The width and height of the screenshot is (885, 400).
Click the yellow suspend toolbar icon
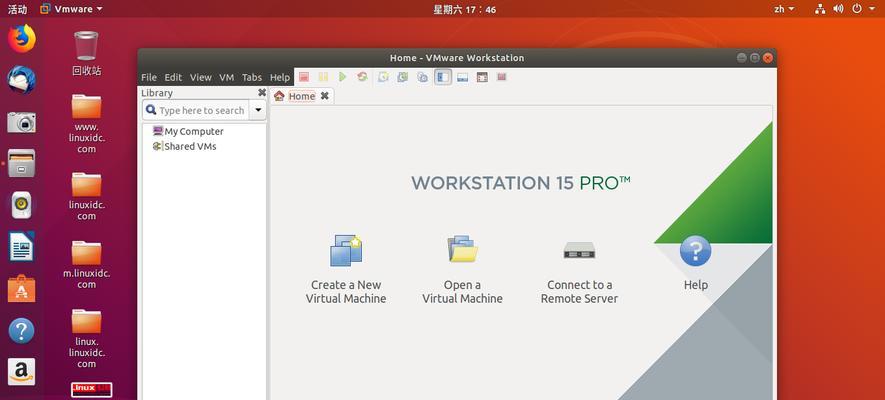tap(323, 77)
